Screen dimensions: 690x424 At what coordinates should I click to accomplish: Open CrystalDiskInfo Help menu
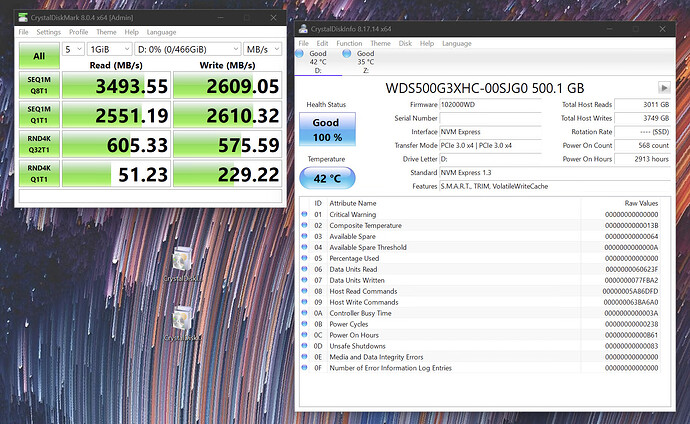point(426,43)
